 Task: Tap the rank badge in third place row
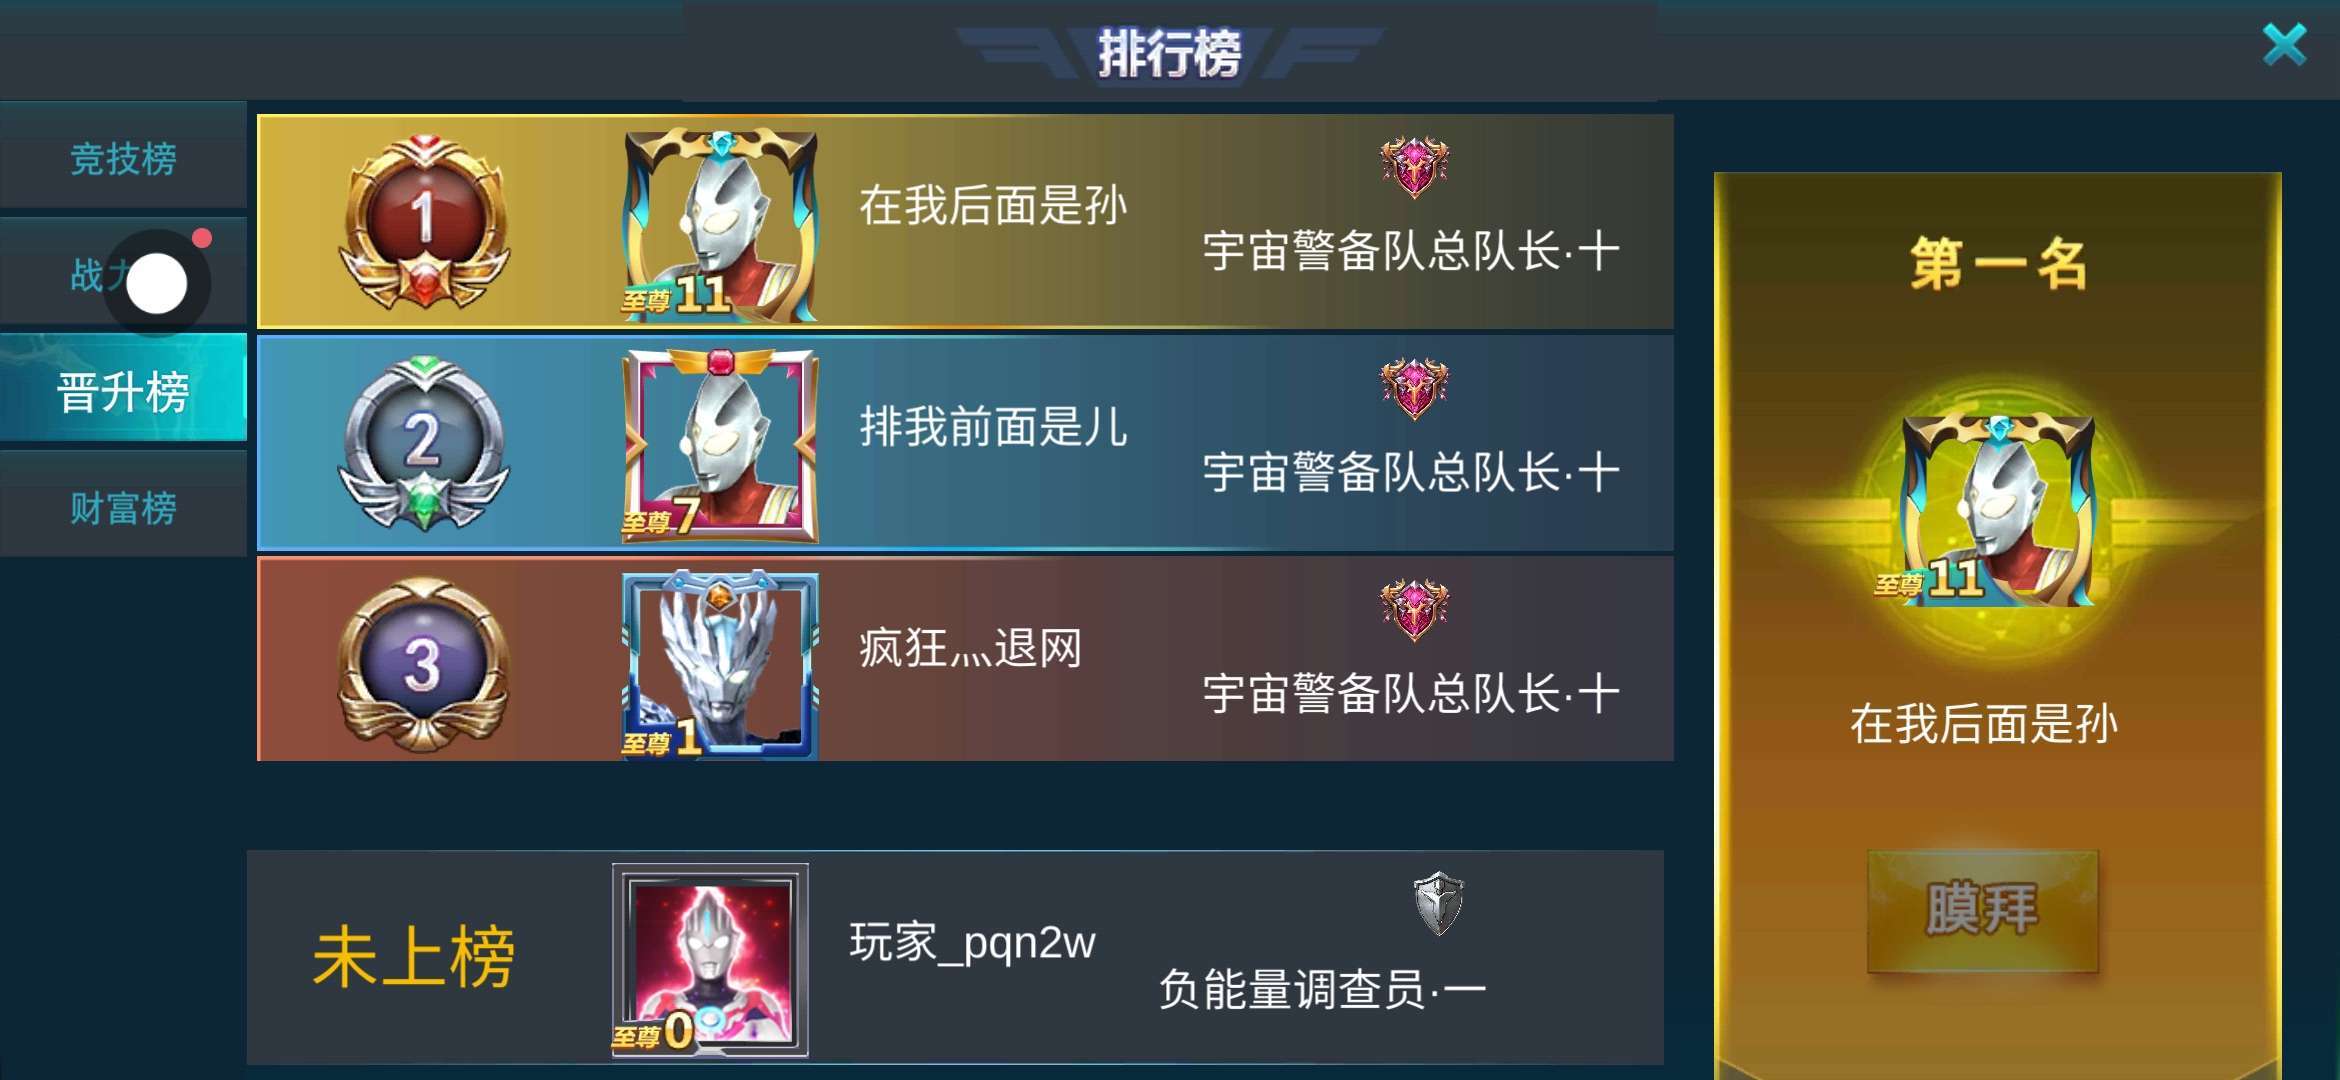1414,609
